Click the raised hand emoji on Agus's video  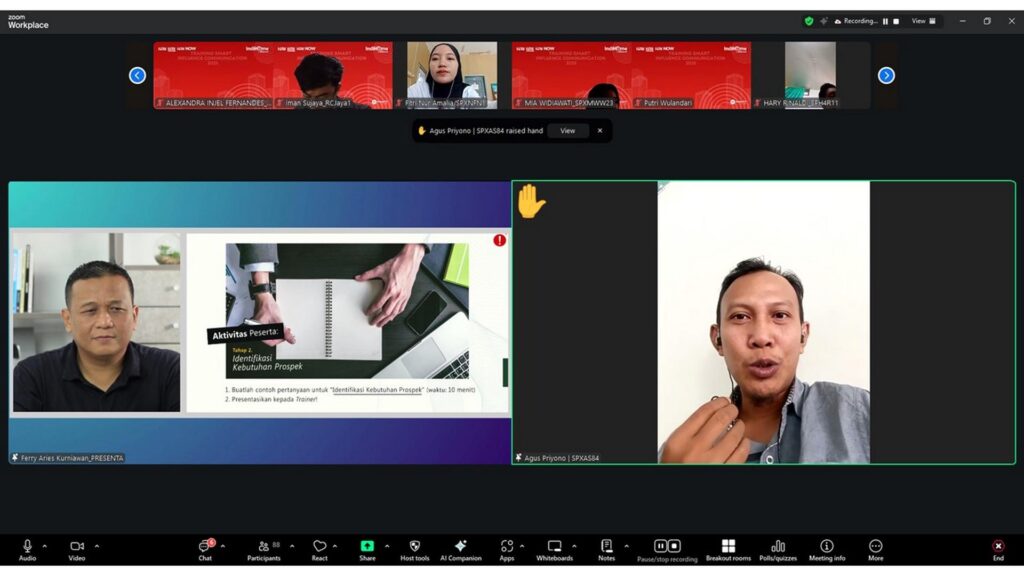pos(530,201)
